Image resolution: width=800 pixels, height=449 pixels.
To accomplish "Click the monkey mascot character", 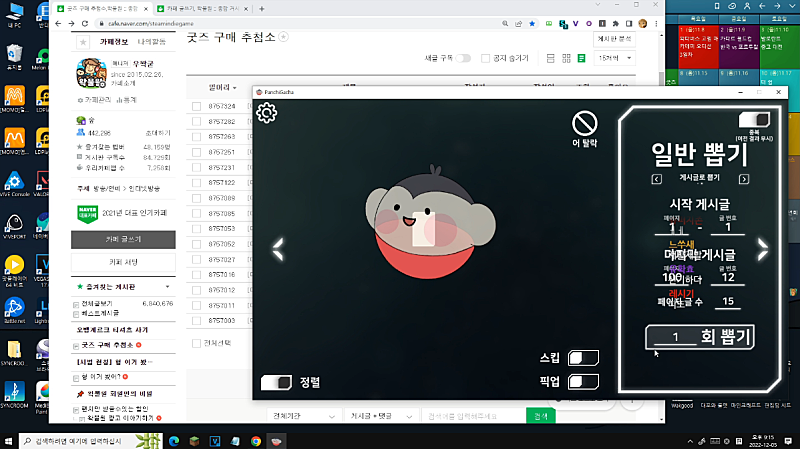I will click(430, 222).
